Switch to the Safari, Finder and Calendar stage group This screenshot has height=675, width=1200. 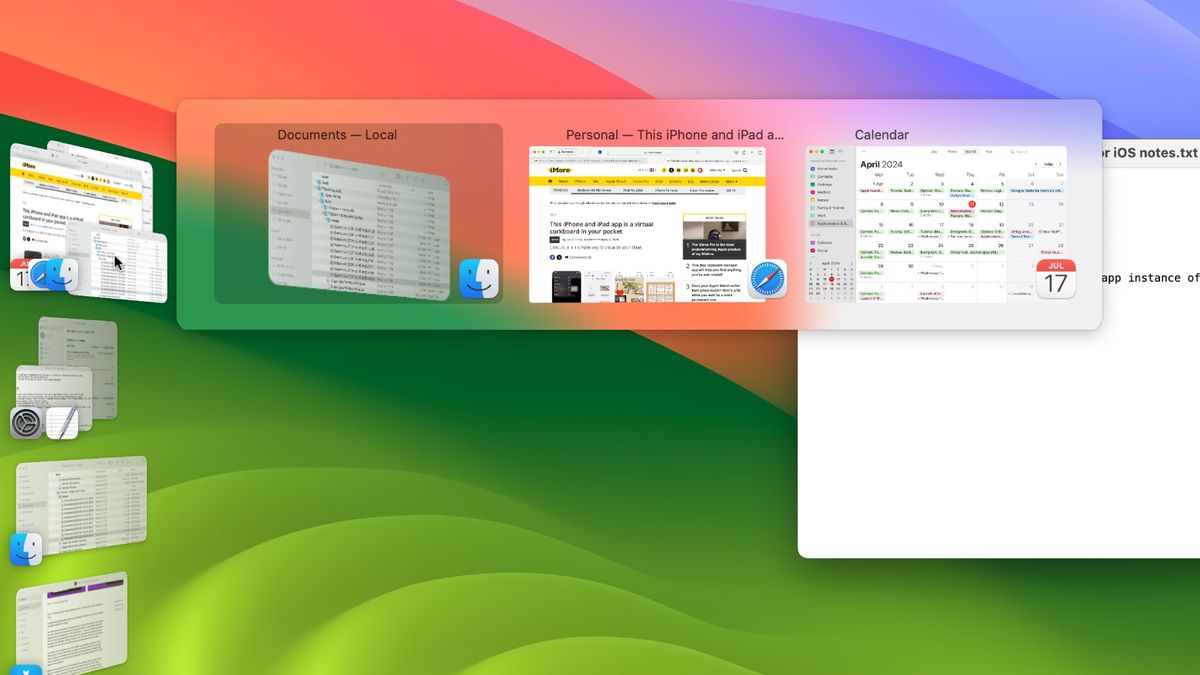pyautogui.click(x=87, y=220)
